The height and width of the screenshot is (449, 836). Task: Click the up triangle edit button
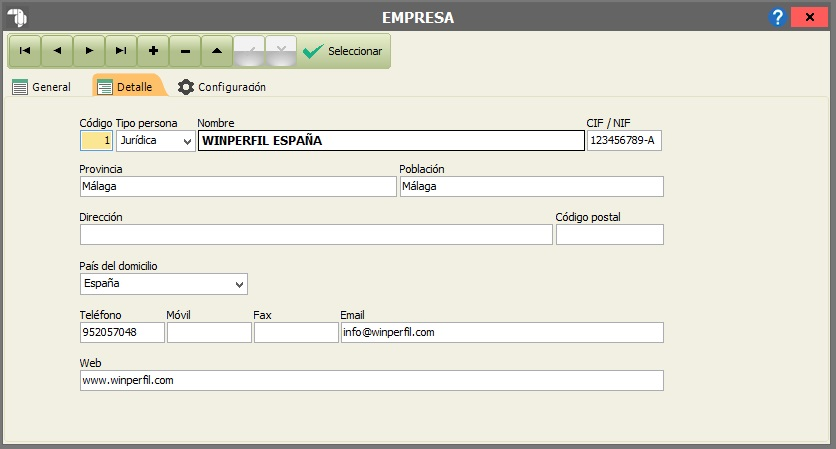[217, 51]
